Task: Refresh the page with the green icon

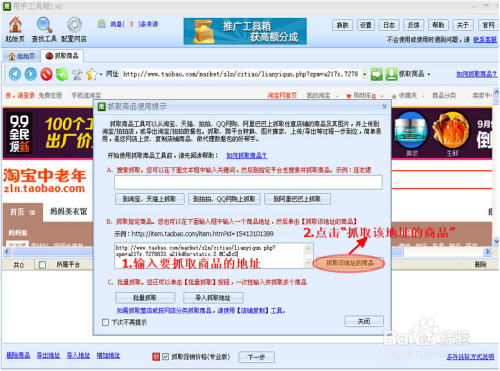Action: [x=62, y=74]
